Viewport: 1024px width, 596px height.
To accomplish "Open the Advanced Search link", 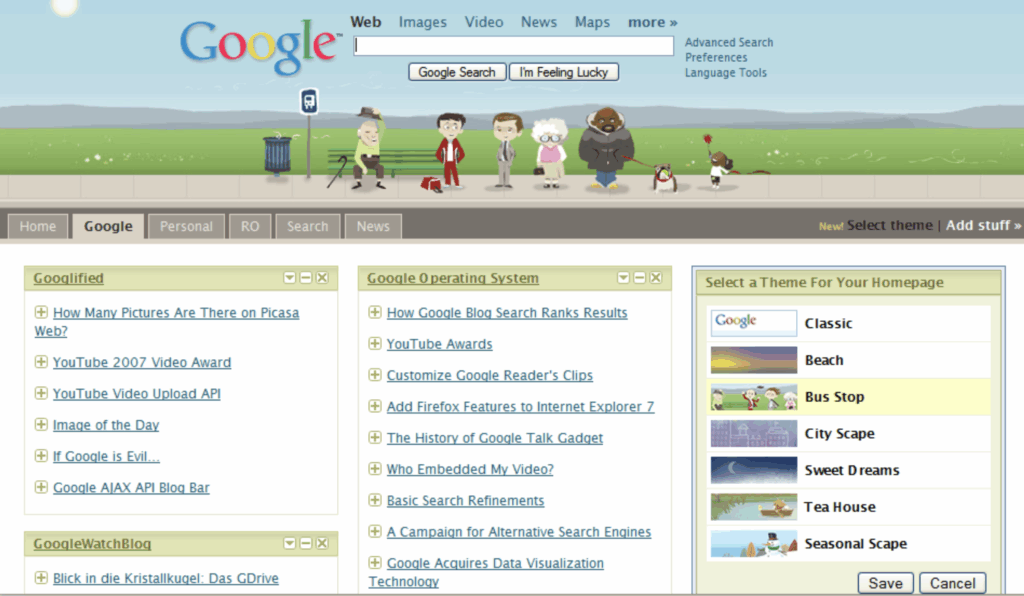I will [729, 42].
